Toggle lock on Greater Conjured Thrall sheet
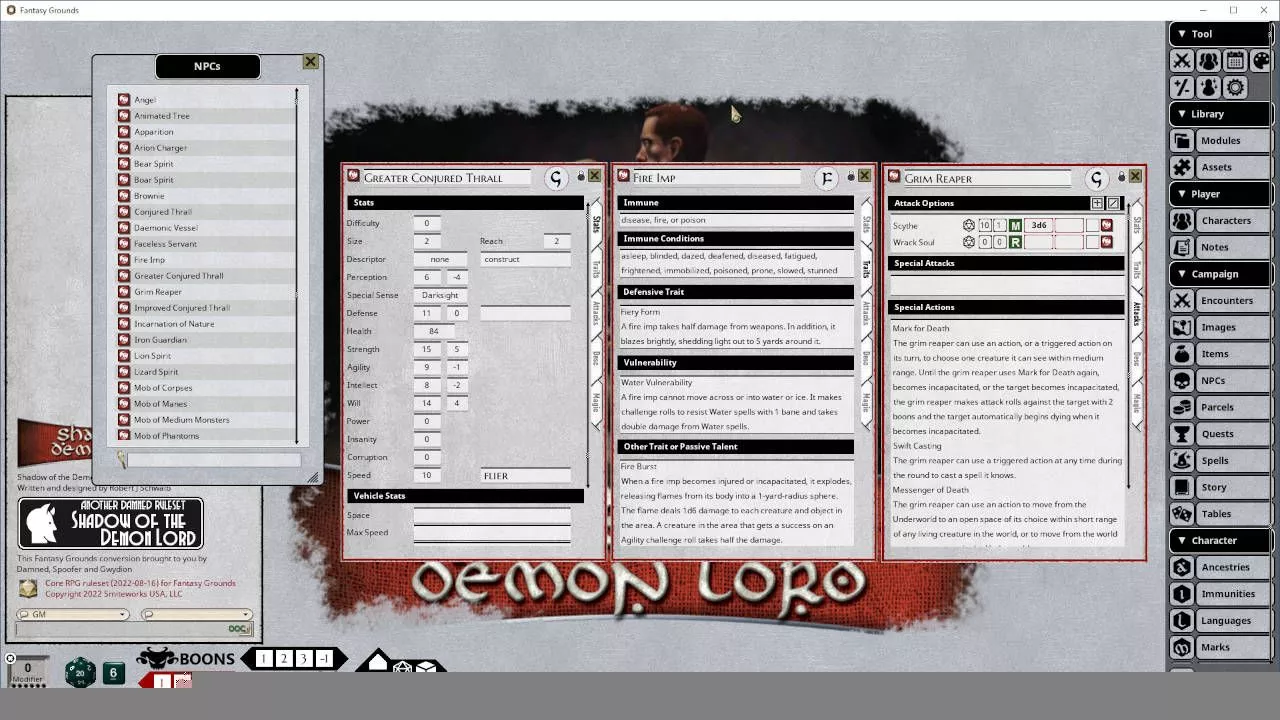 pyautogui.click(x=581, y=177)
